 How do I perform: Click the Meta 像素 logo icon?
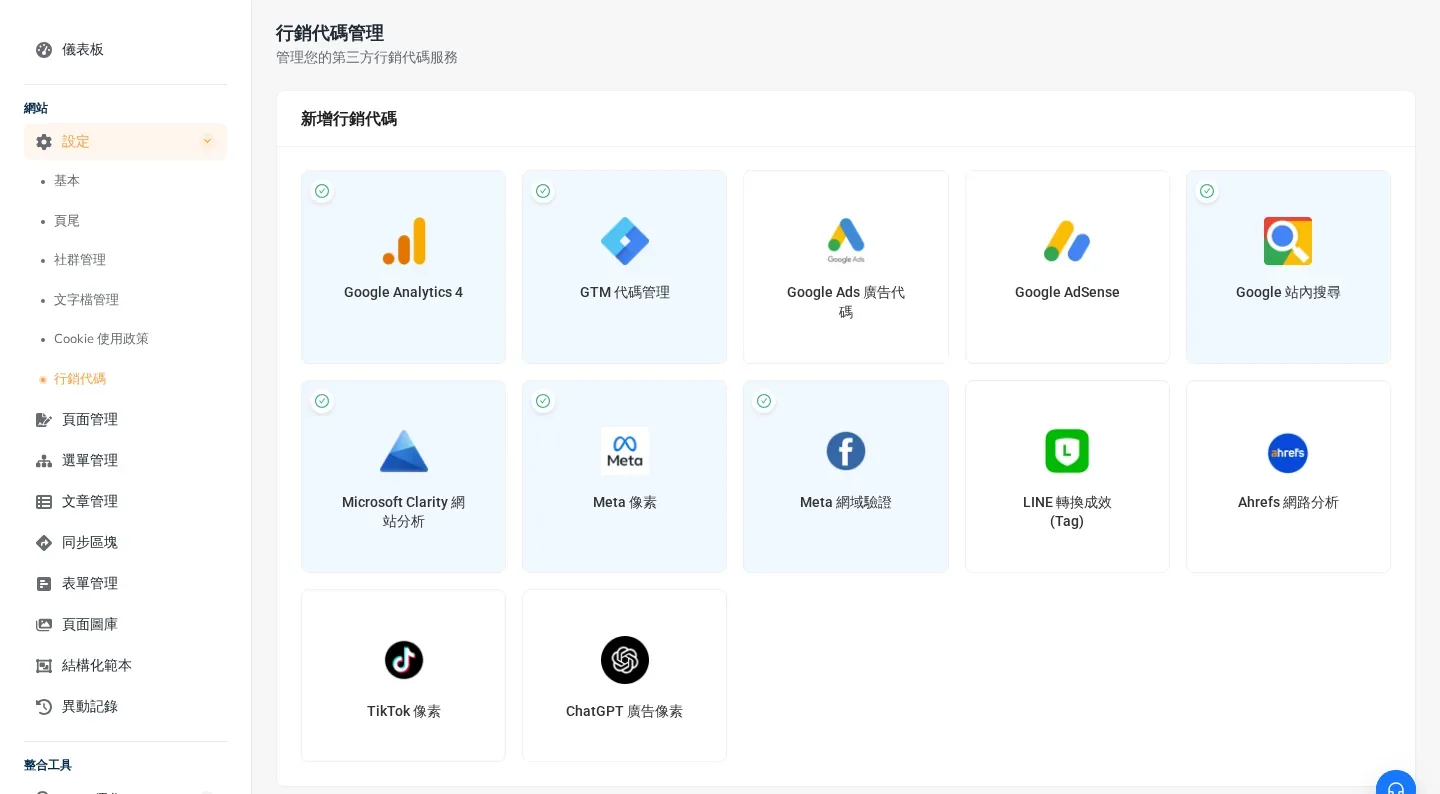point(625,451)
